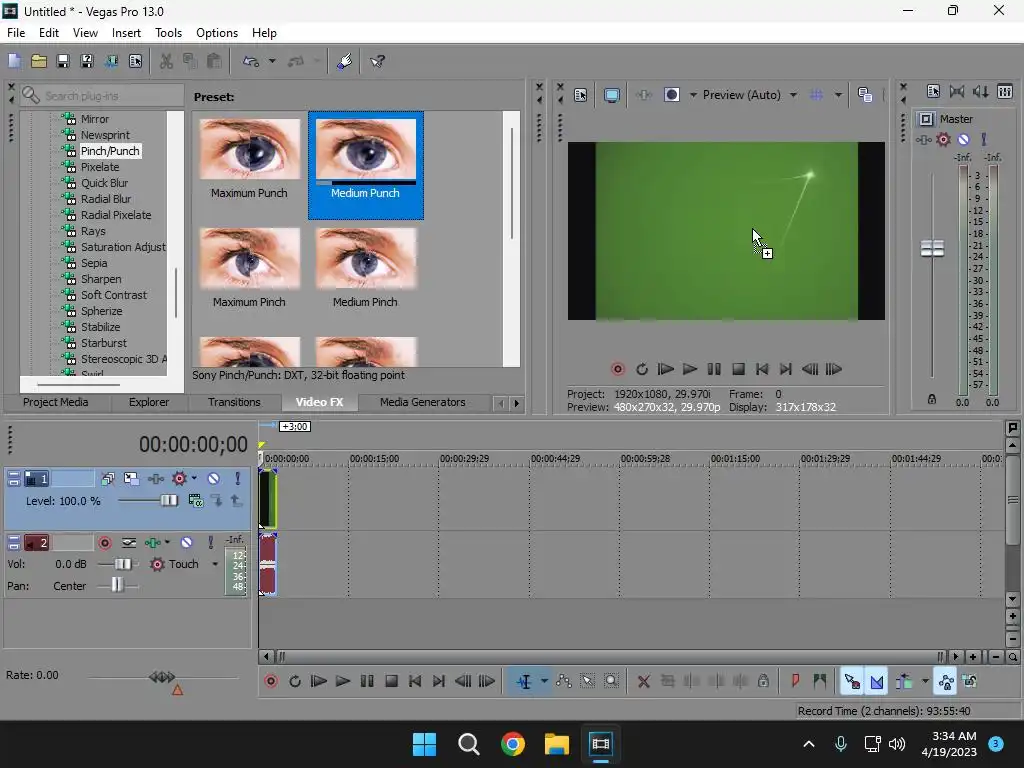Open Video Preview project properties icon
The image size is (1024, 768).
pos(581,95)
